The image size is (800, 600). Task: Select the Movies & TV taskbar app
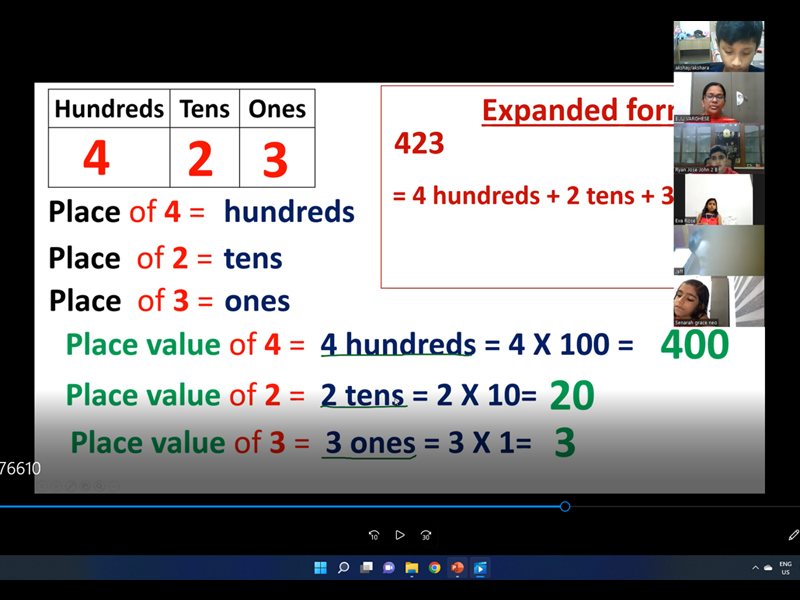[481, 568]
